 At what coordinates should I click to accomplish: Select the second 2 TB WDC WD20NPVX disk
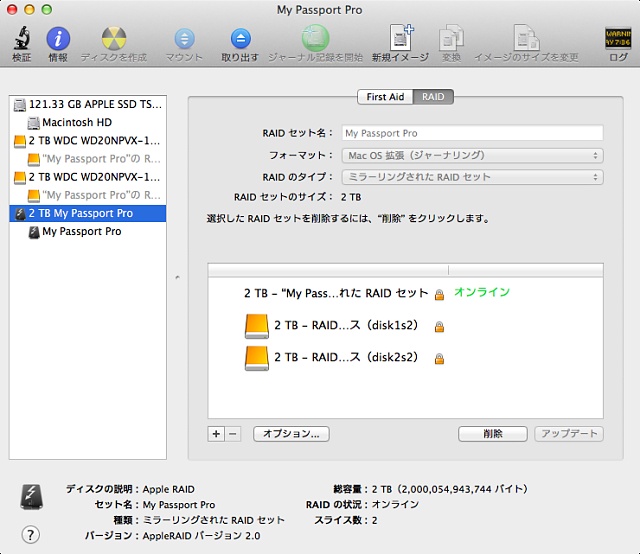point(88,177)
